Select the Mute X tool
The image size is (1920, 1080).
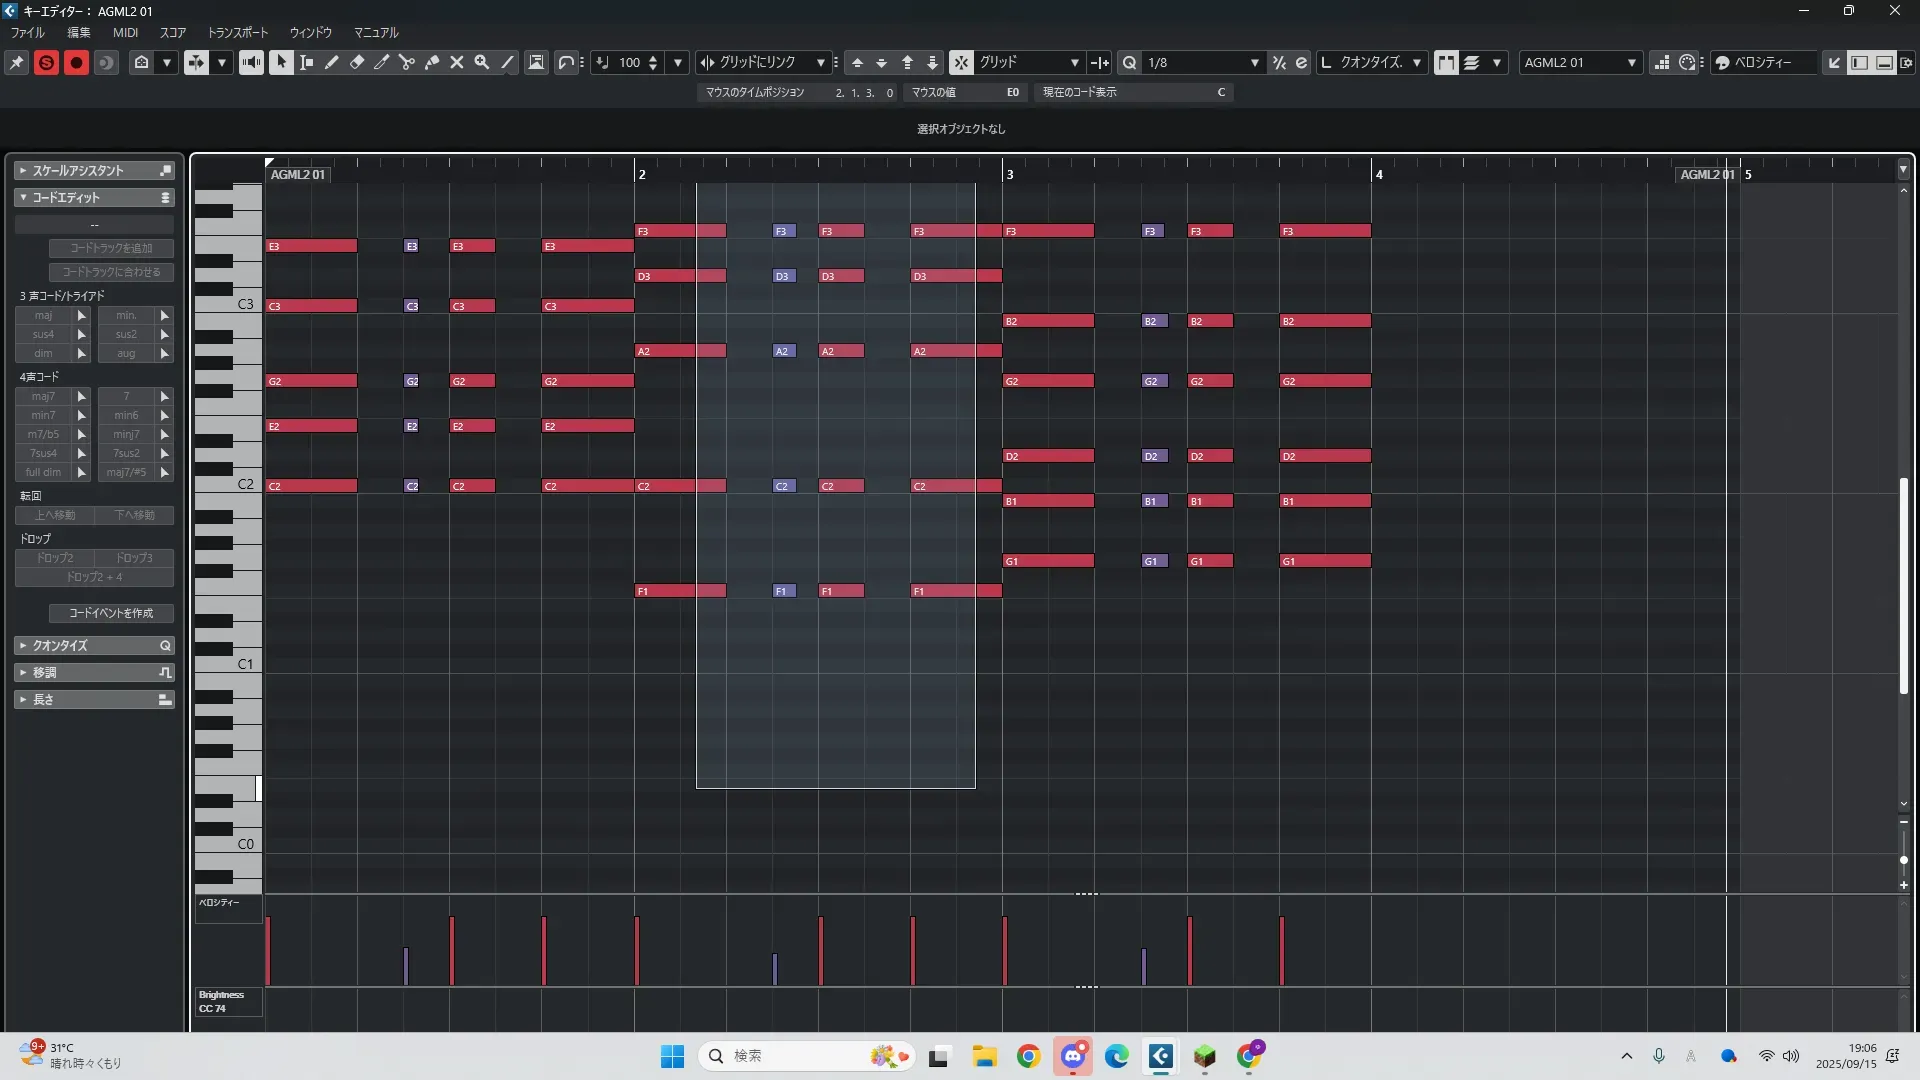coord(457,62)
